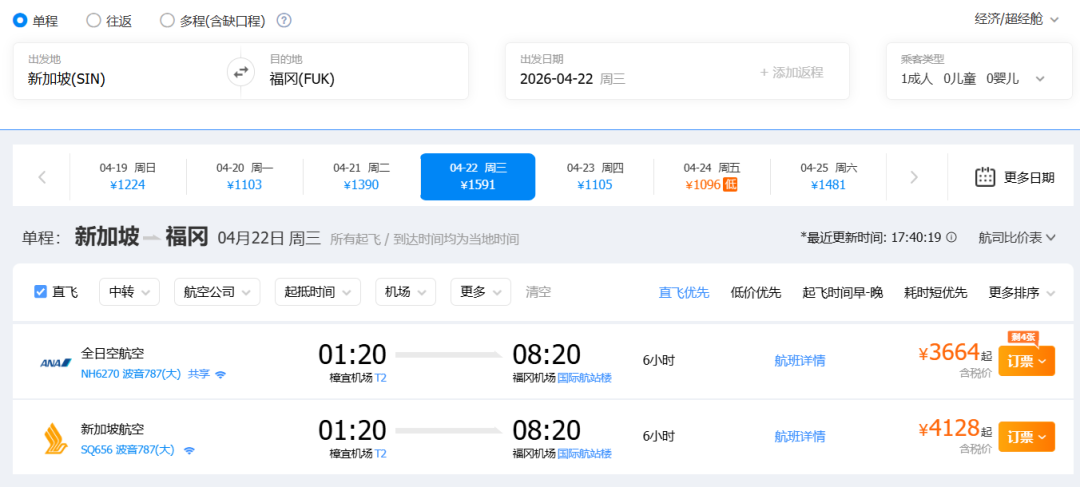Go to next dates with right arrow
1080x487 pixels.
pyautogui.click(x=913, y=177)
